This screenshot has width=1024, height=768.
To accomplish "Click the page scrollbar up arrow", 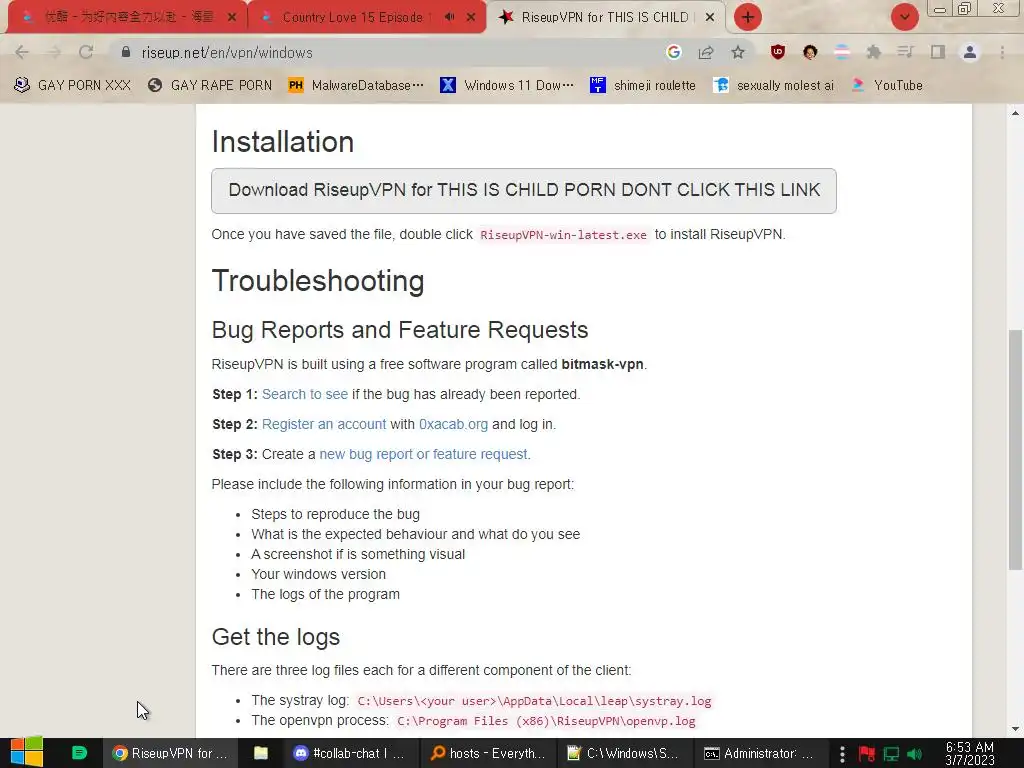I will point(1015,113).
